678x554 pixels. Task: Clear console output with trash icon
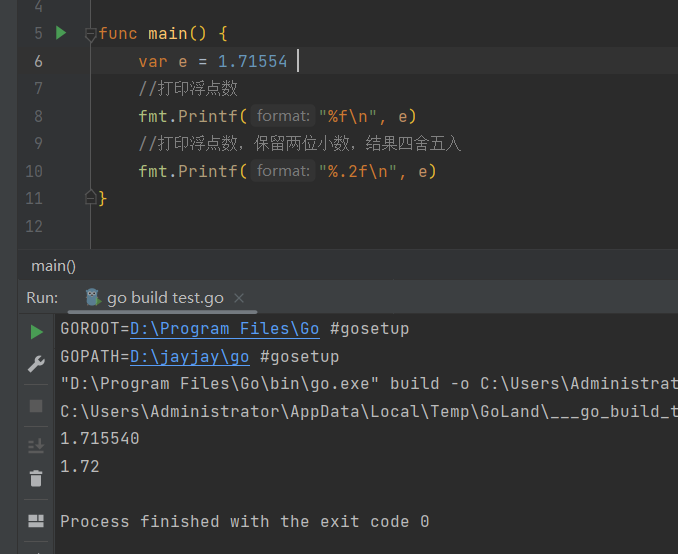point(36,478)
